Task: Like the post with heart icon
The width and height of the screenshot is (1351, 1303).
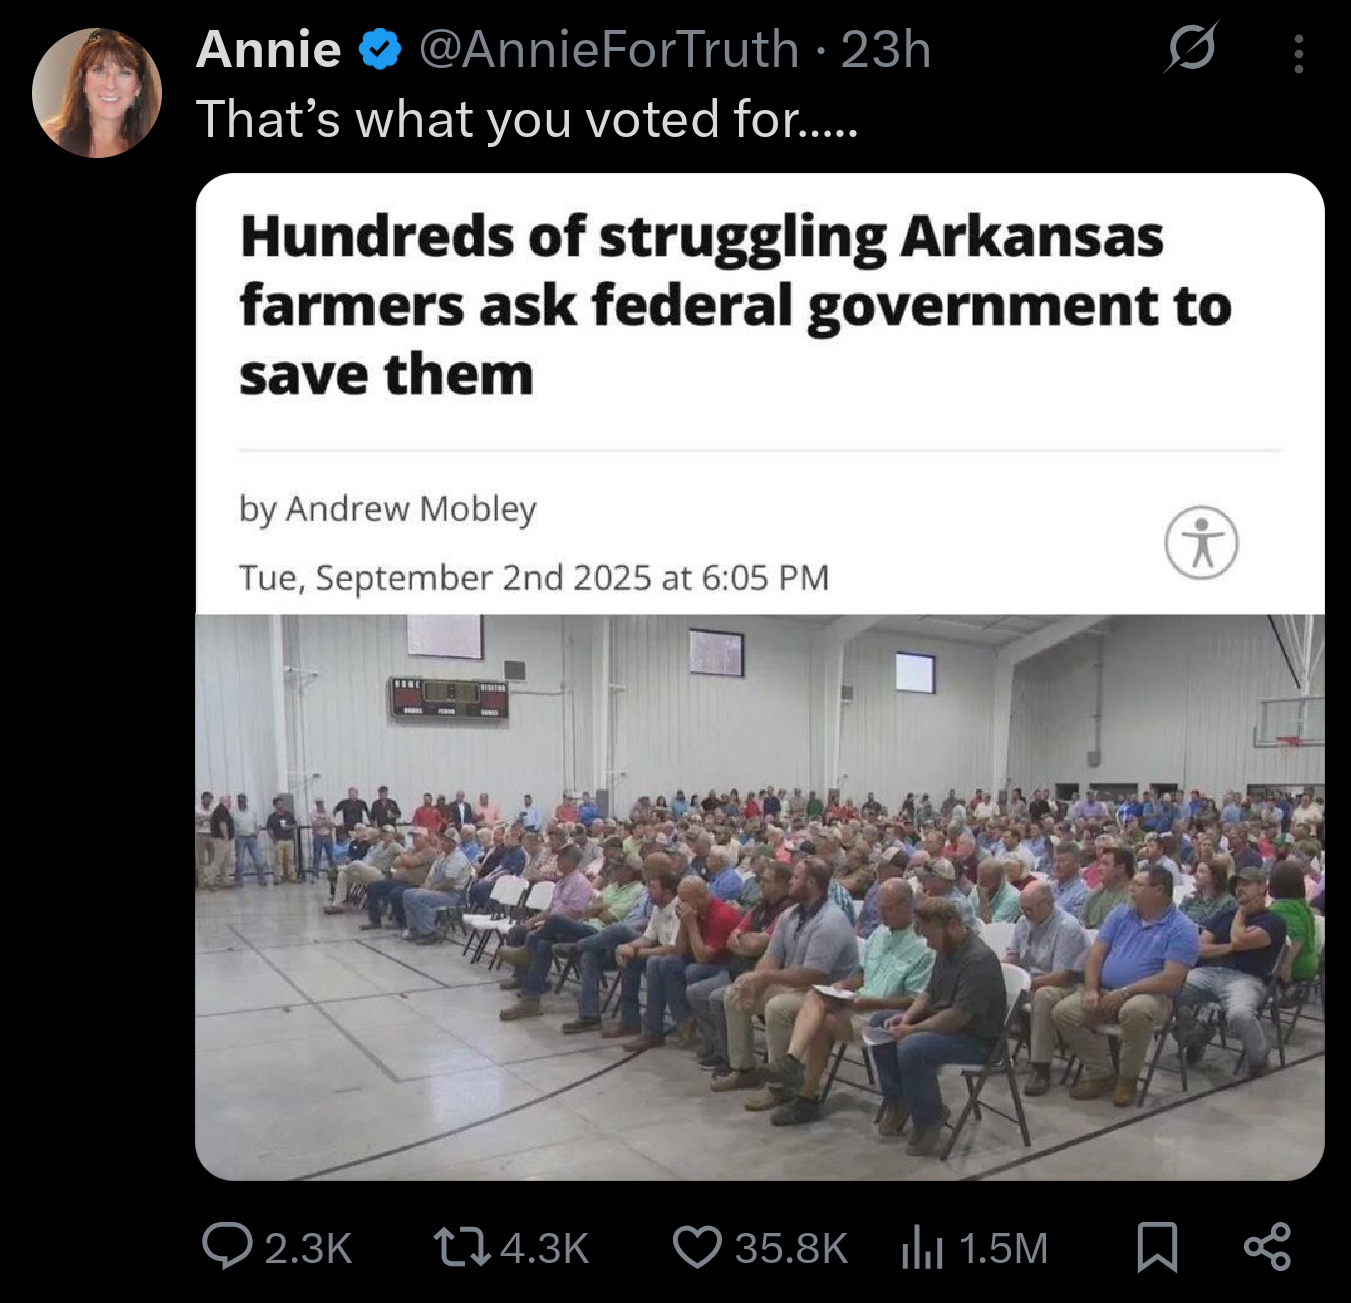Action: (697, 1248)
